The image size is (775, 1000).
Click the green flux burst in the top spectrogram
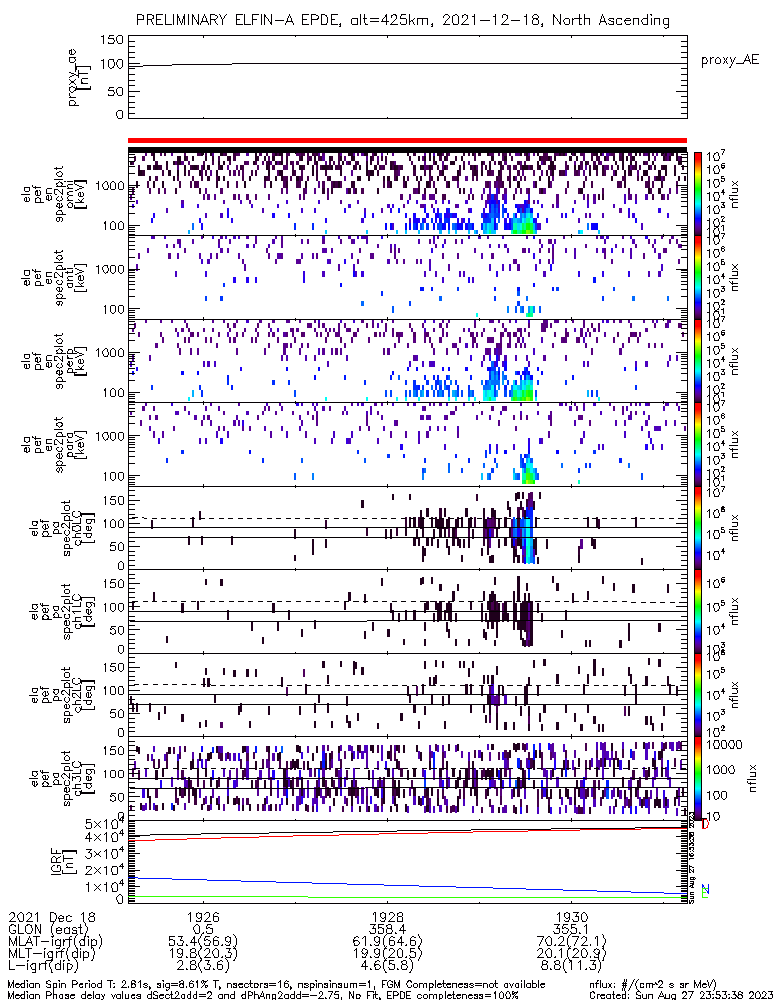point(522,223)
